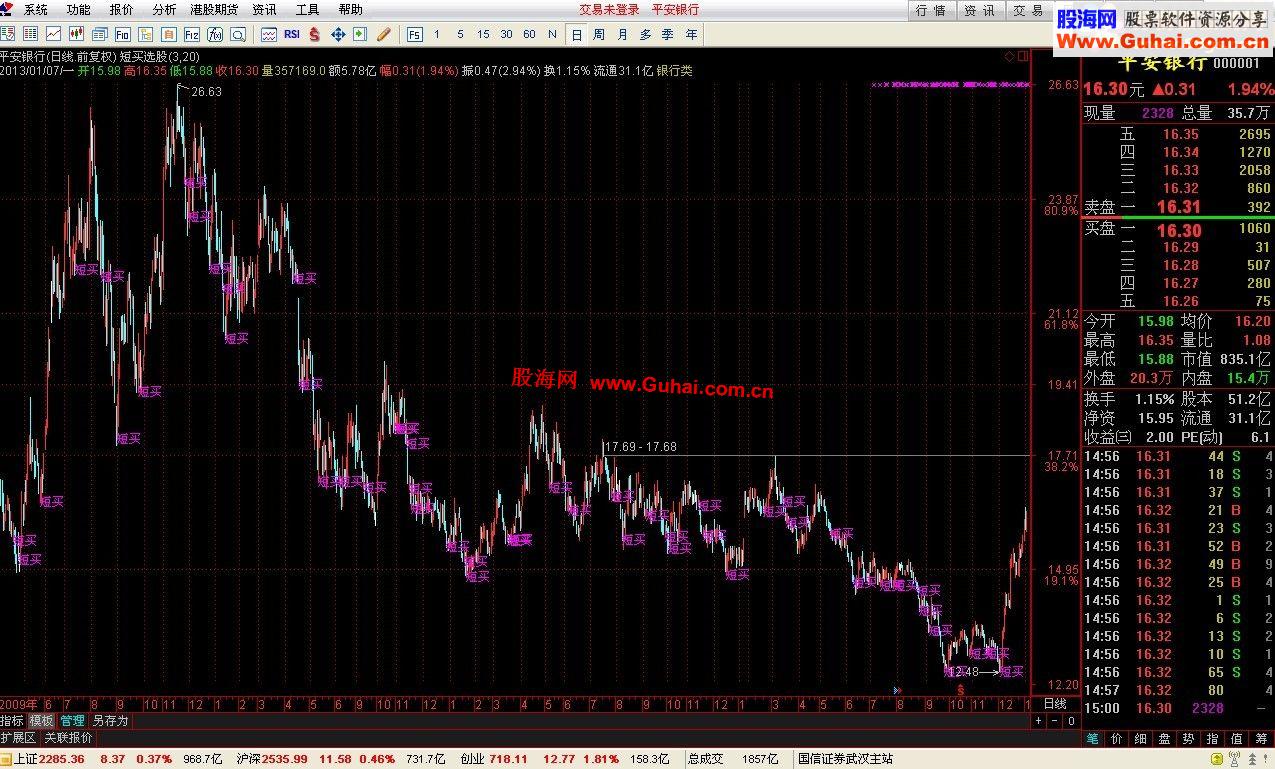Pick the pencil drawing tool icon
The height and width of the screenshot is (769, 1275).
pyautogui.click(x=384, y=34)
